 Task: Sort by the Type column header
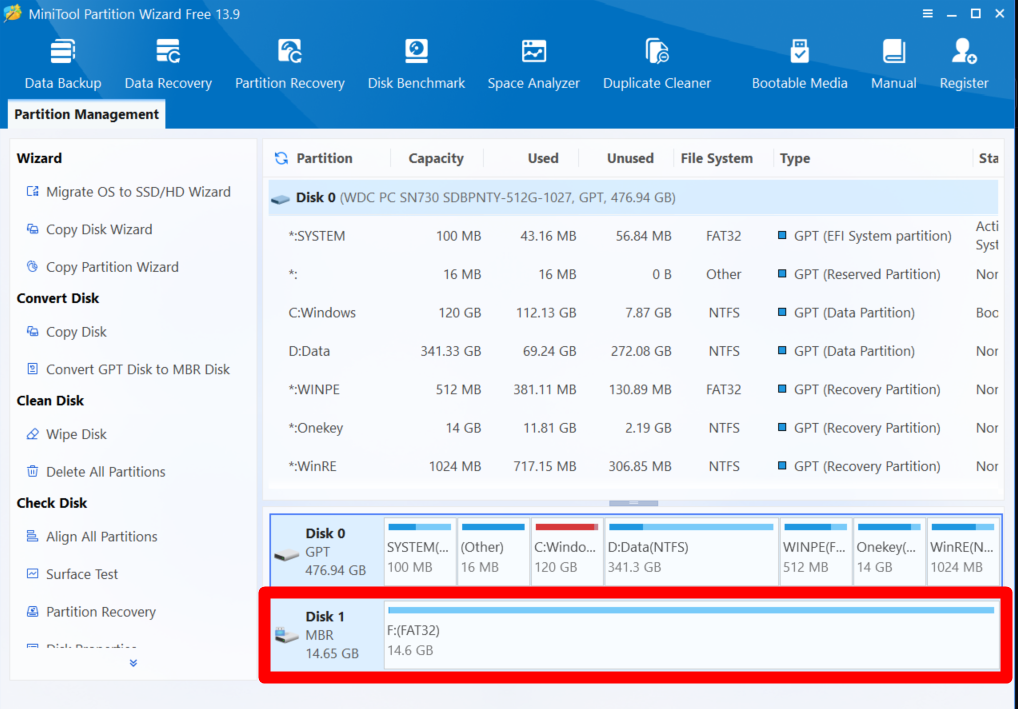[x=795, y=158]
